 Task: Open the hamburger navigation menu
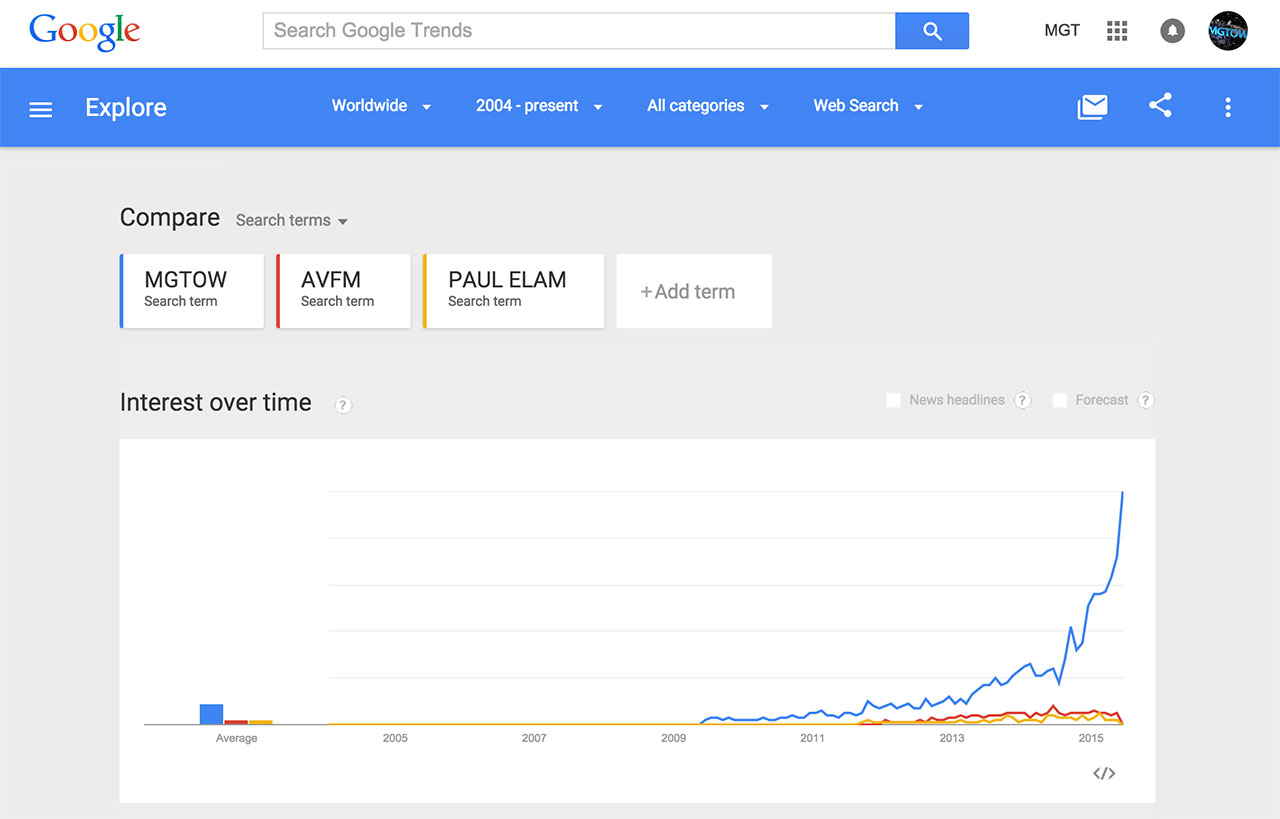[x=41, y=109]
